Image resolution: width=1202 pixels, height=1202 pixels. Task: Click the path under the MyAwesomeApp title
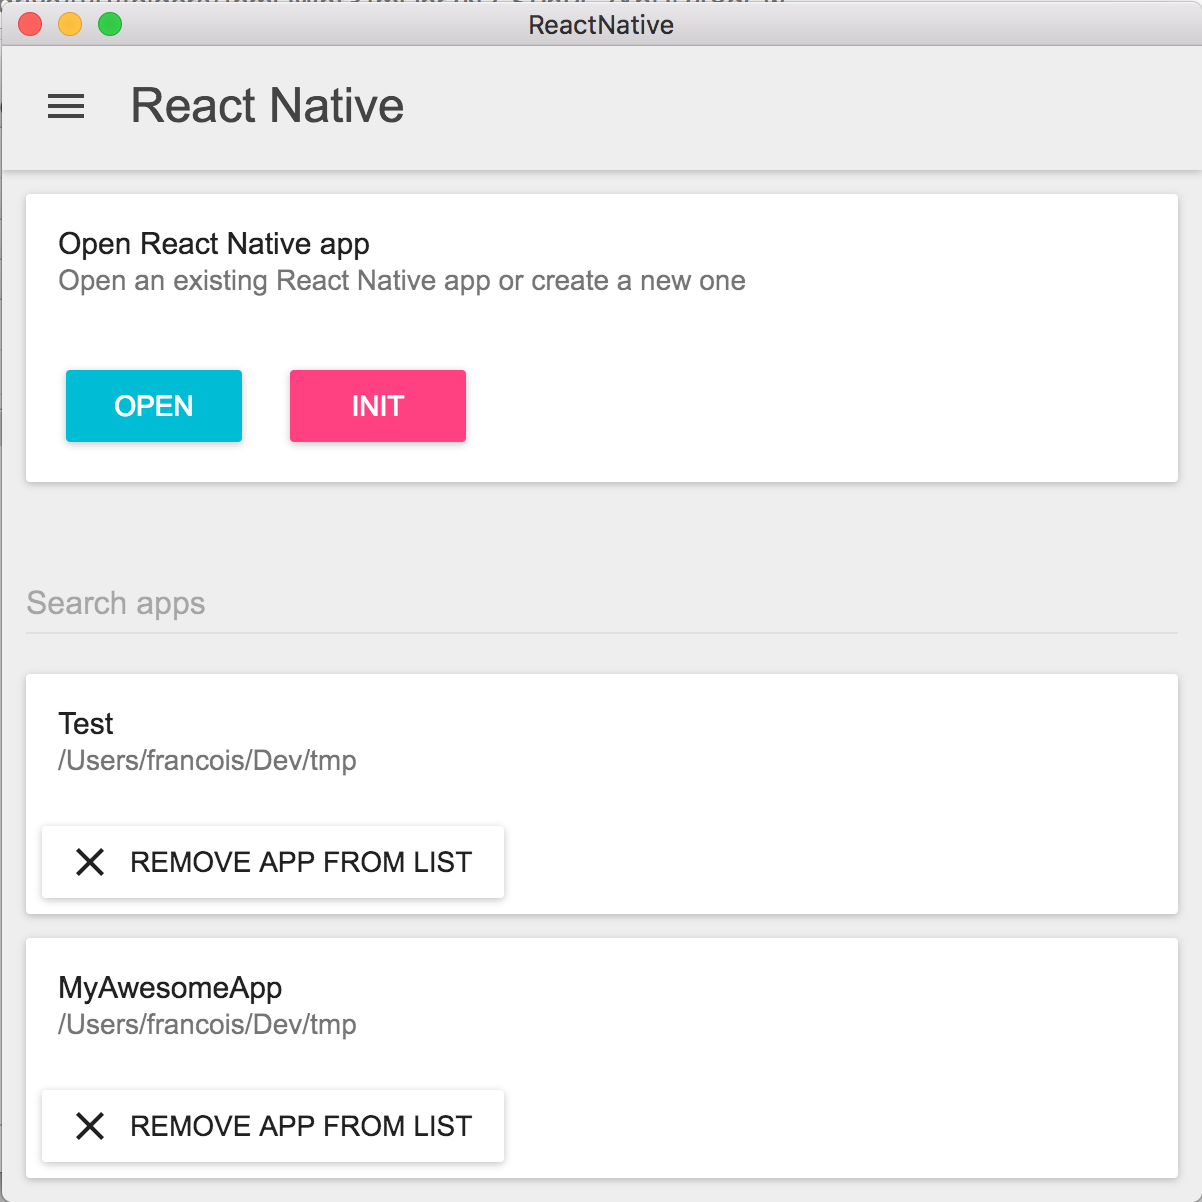[x=207, y=1024]
